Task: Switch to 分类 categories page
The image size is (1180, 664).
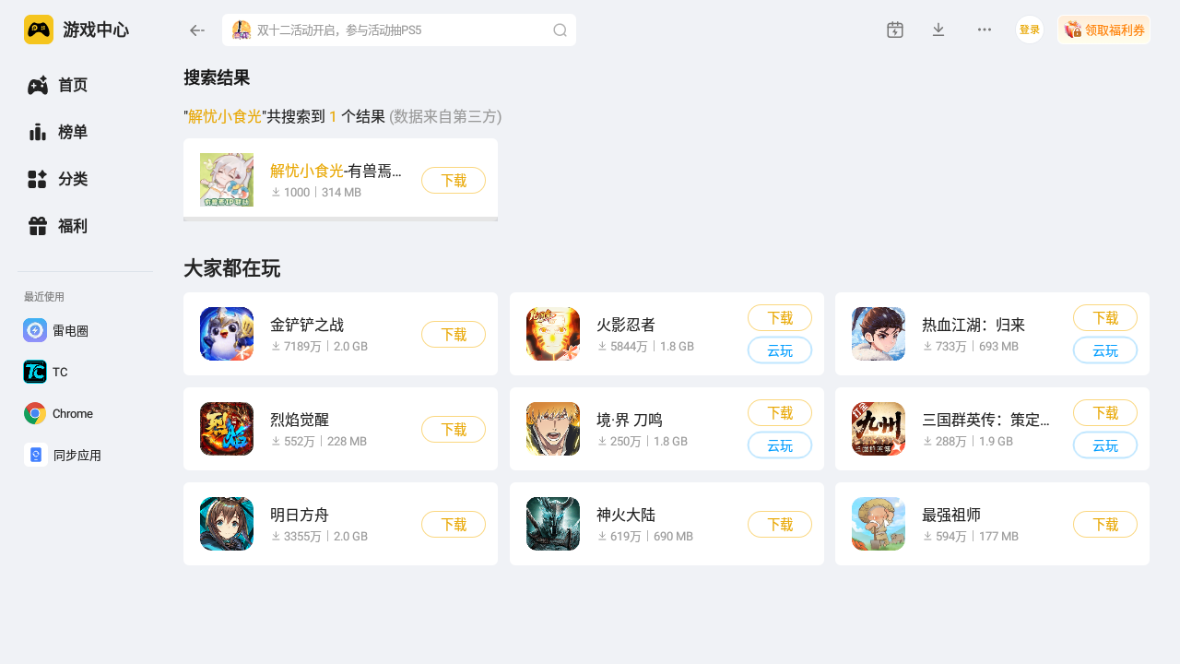Action: point(58,179)
